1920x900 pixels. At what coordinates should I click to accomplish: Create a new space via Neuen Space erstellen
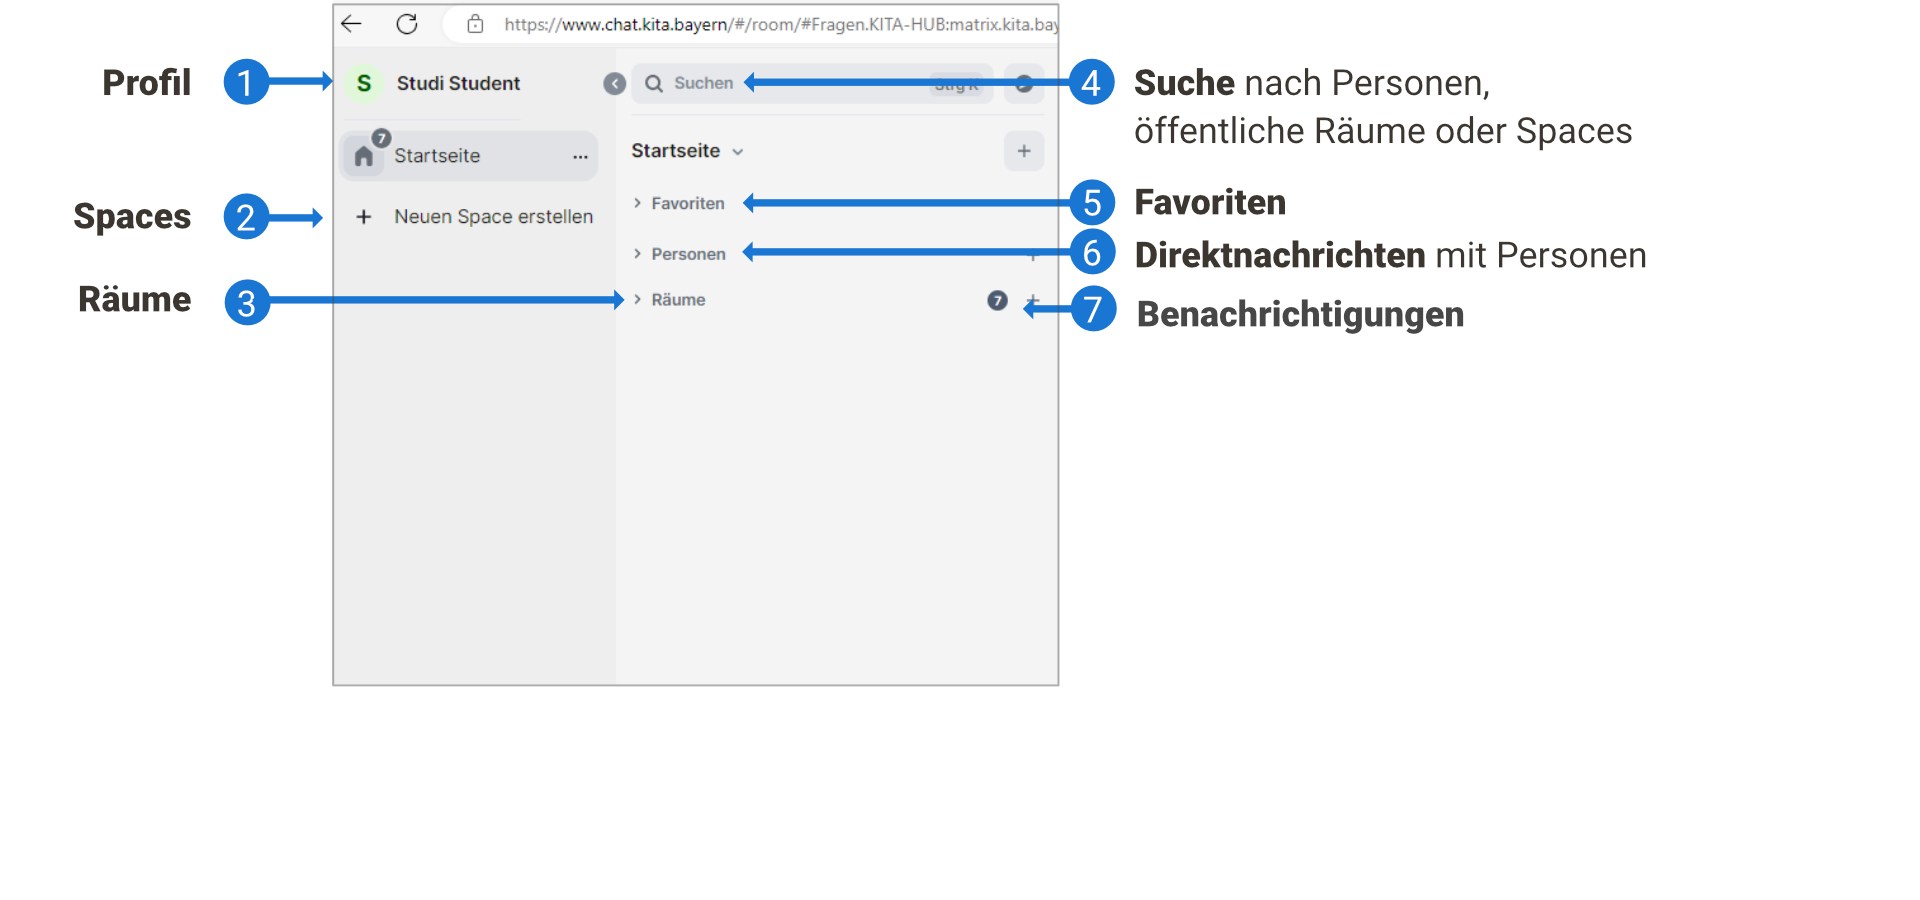pos(493,217)
